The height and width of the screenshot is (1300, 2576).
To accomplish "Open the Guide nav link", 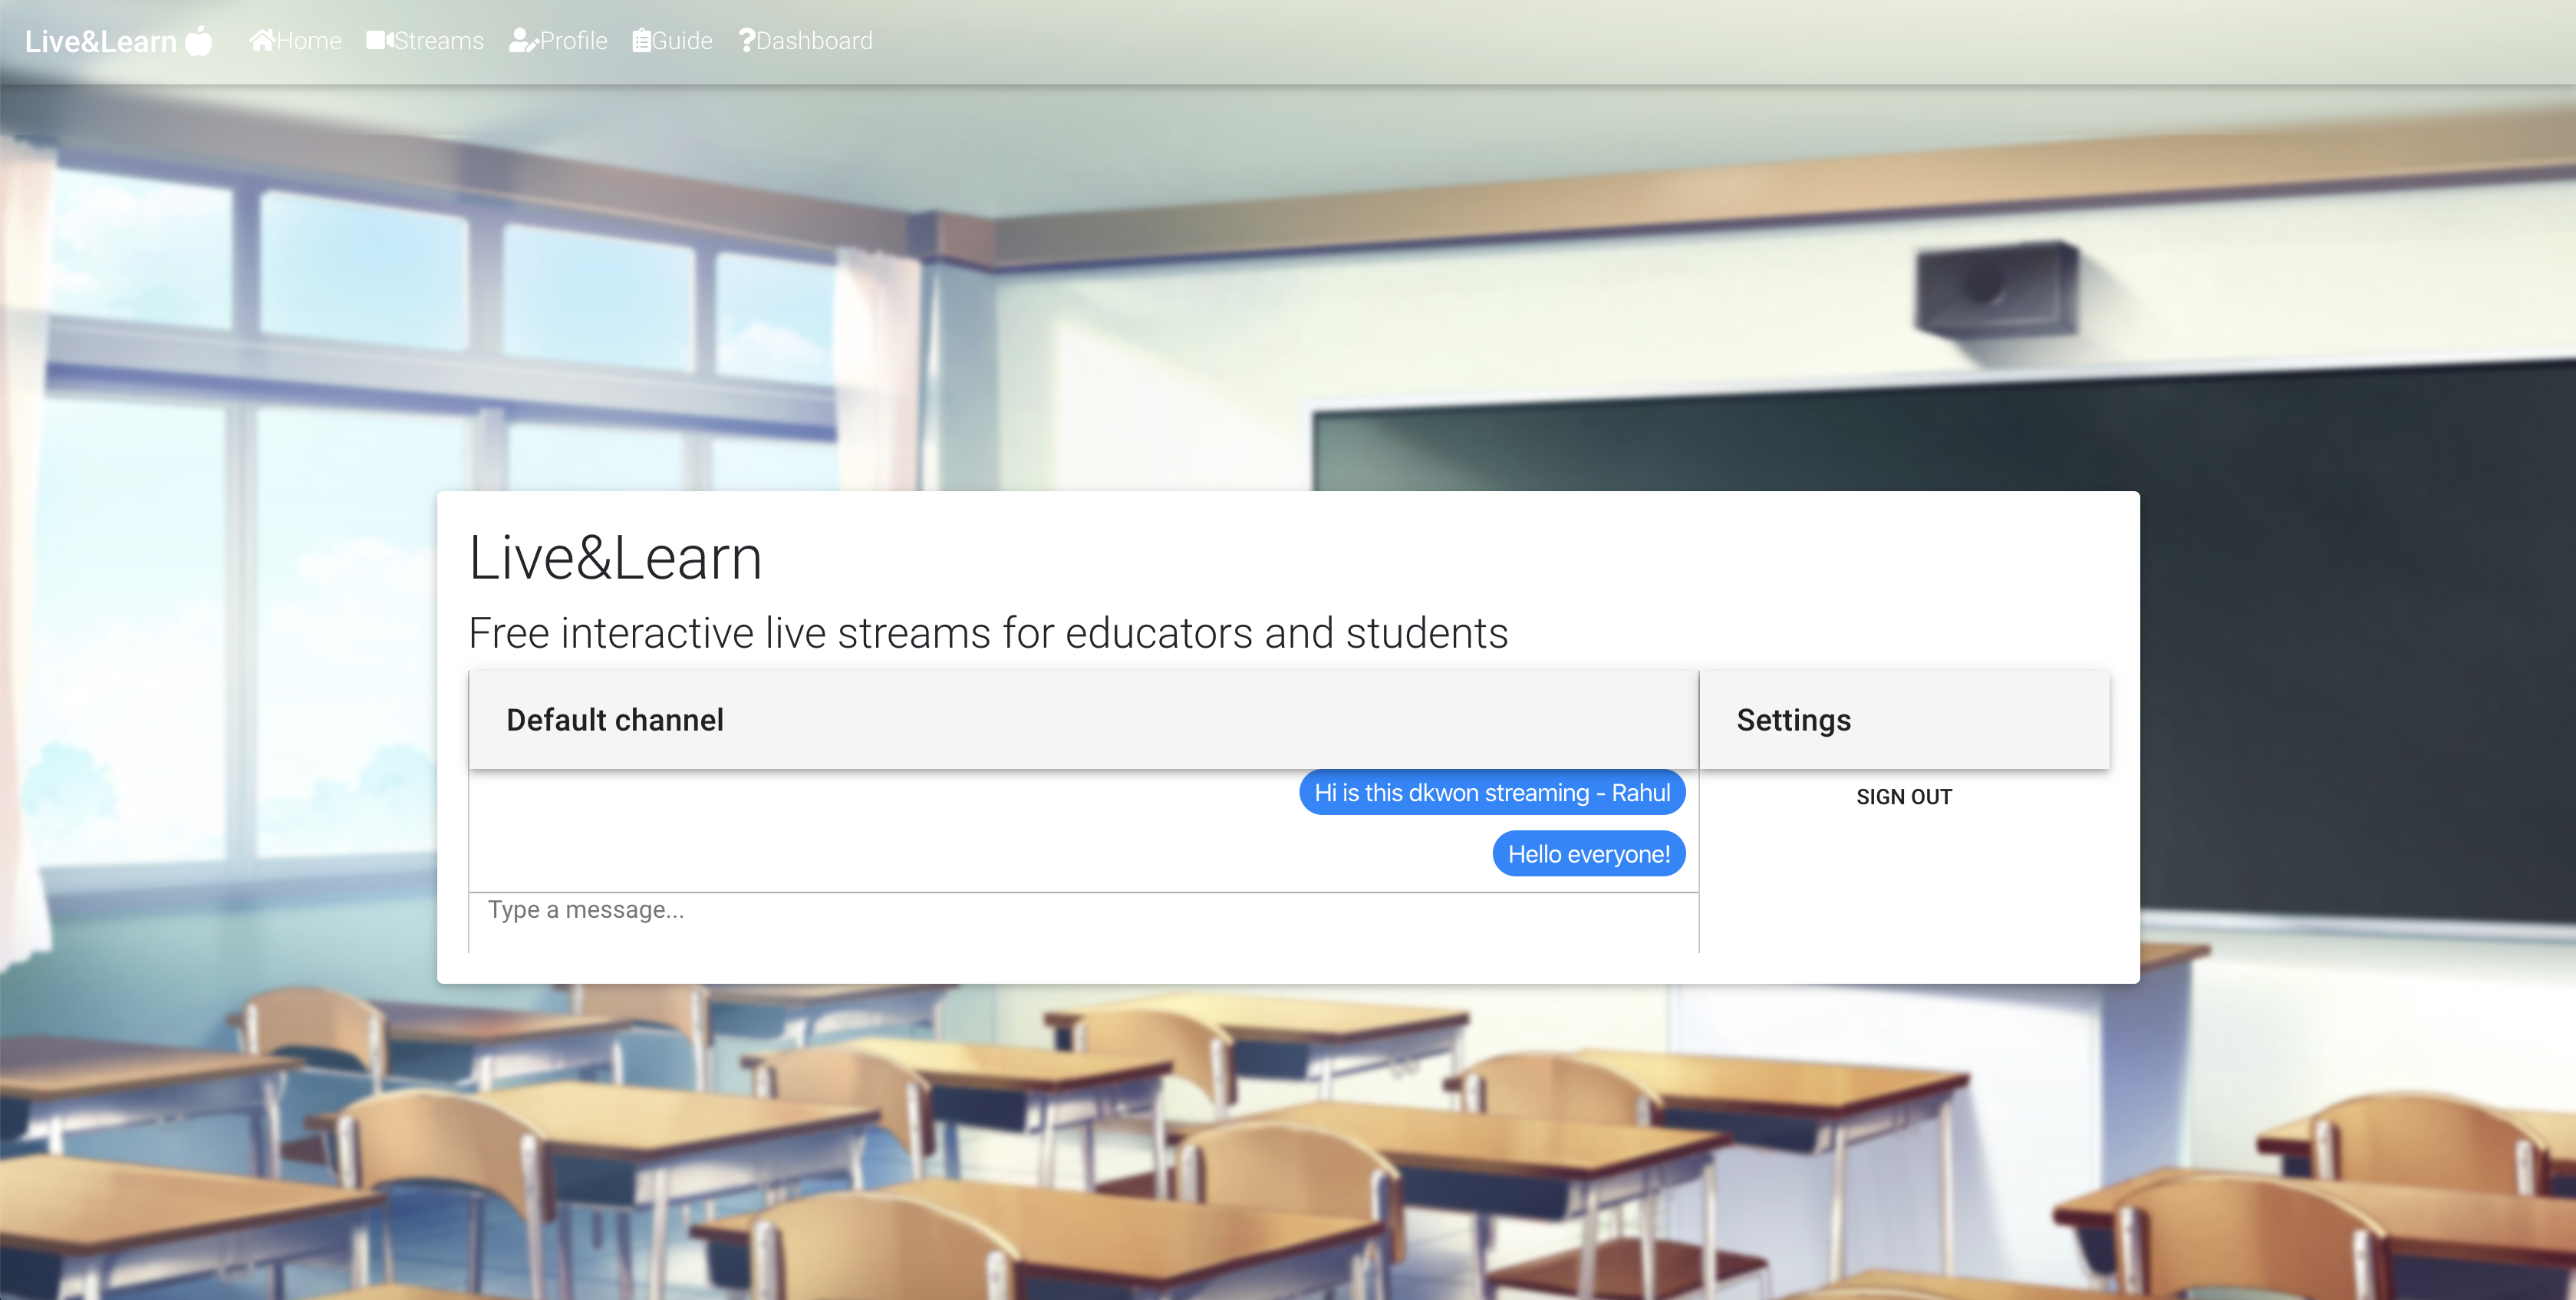I will coord(682,41).
